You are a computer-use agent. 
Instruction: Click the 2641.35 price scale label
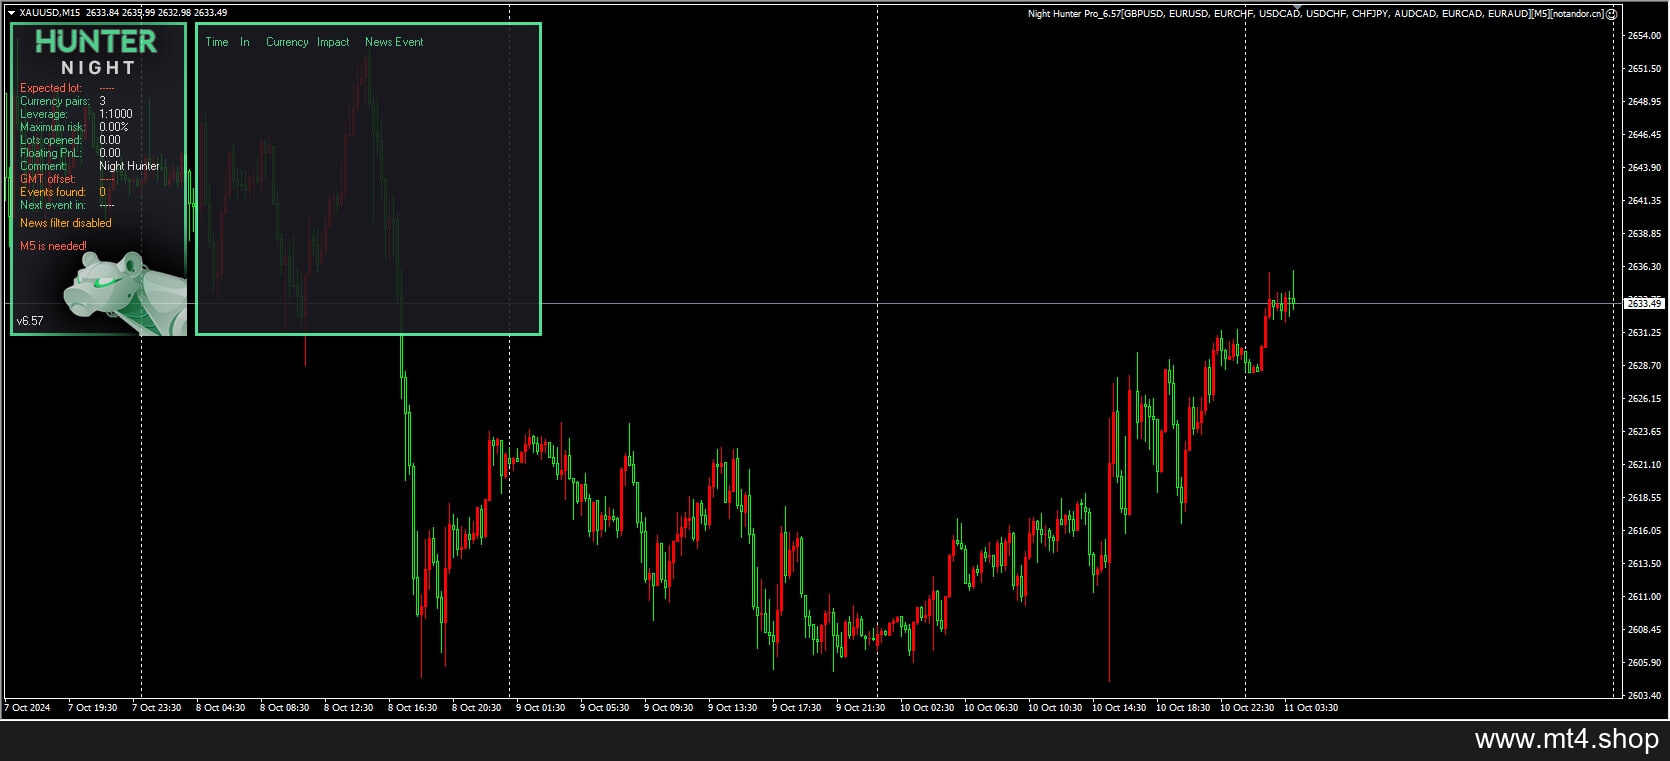[1645, 201]
